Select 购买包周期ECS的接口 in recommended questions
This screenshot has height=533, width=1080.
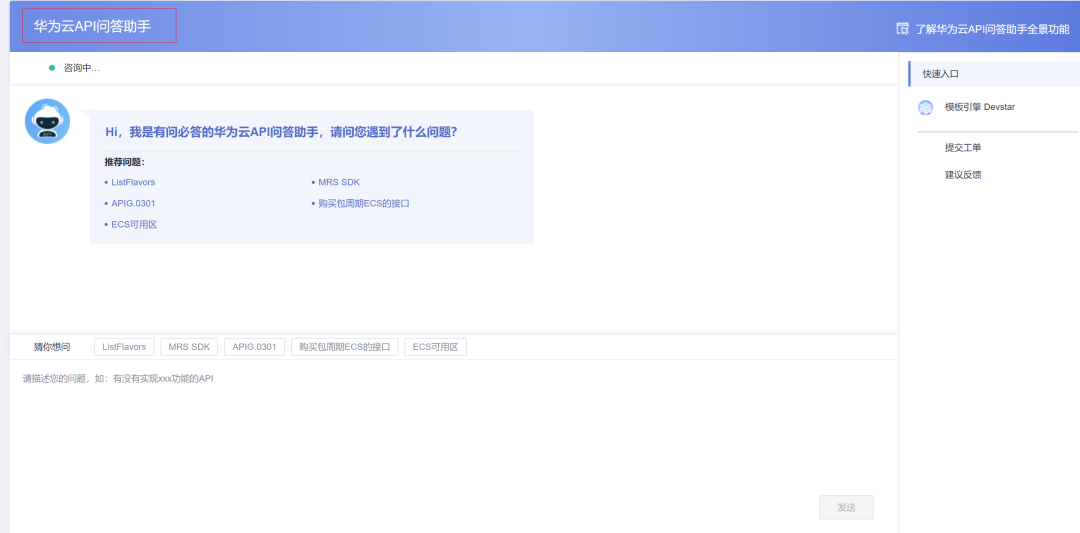coord(364,204)
